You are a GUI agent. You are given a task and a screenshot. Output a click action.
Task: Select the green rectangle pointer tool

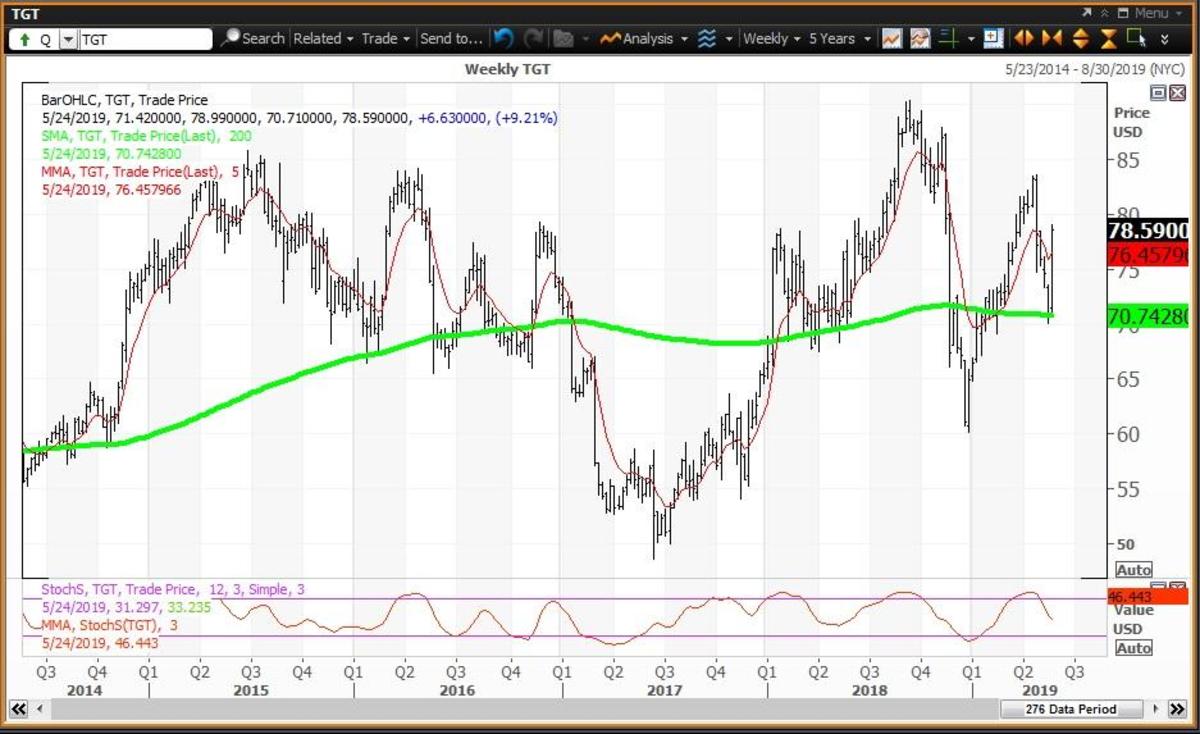click(x=1135, y=39)
